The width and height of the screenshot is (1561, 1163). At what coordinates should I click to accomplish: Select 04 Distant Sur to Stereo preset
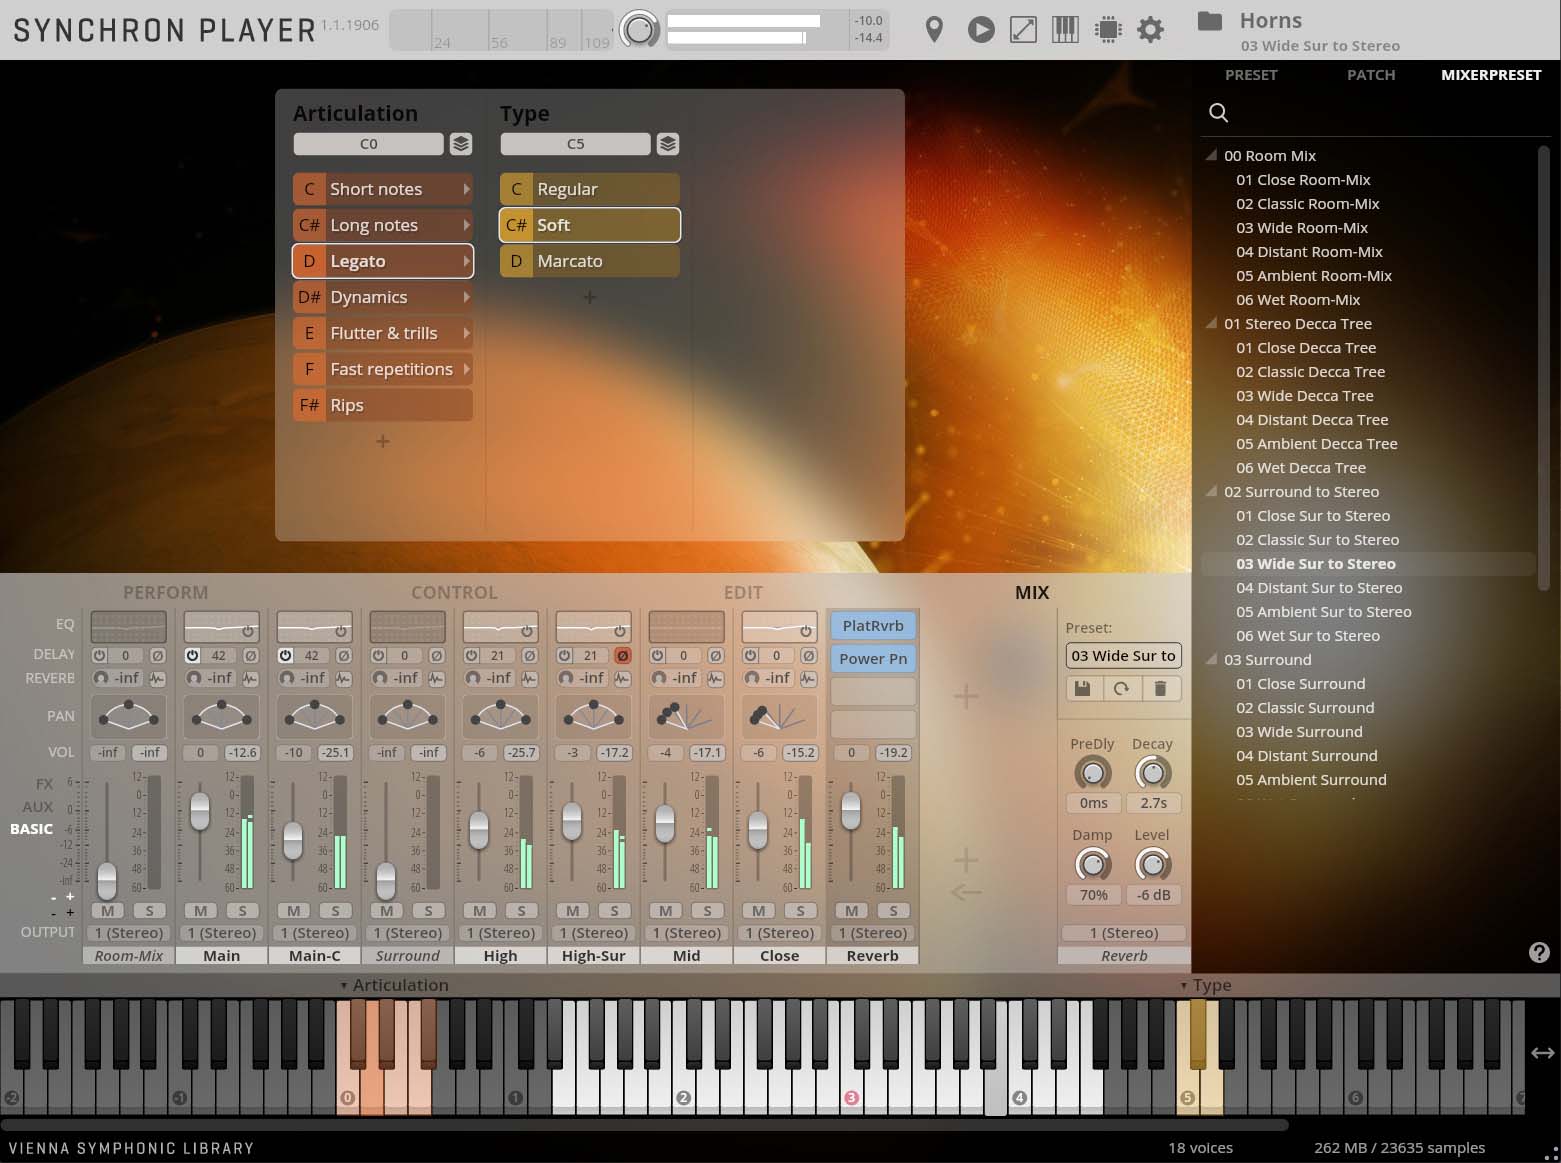point(1319,588)
